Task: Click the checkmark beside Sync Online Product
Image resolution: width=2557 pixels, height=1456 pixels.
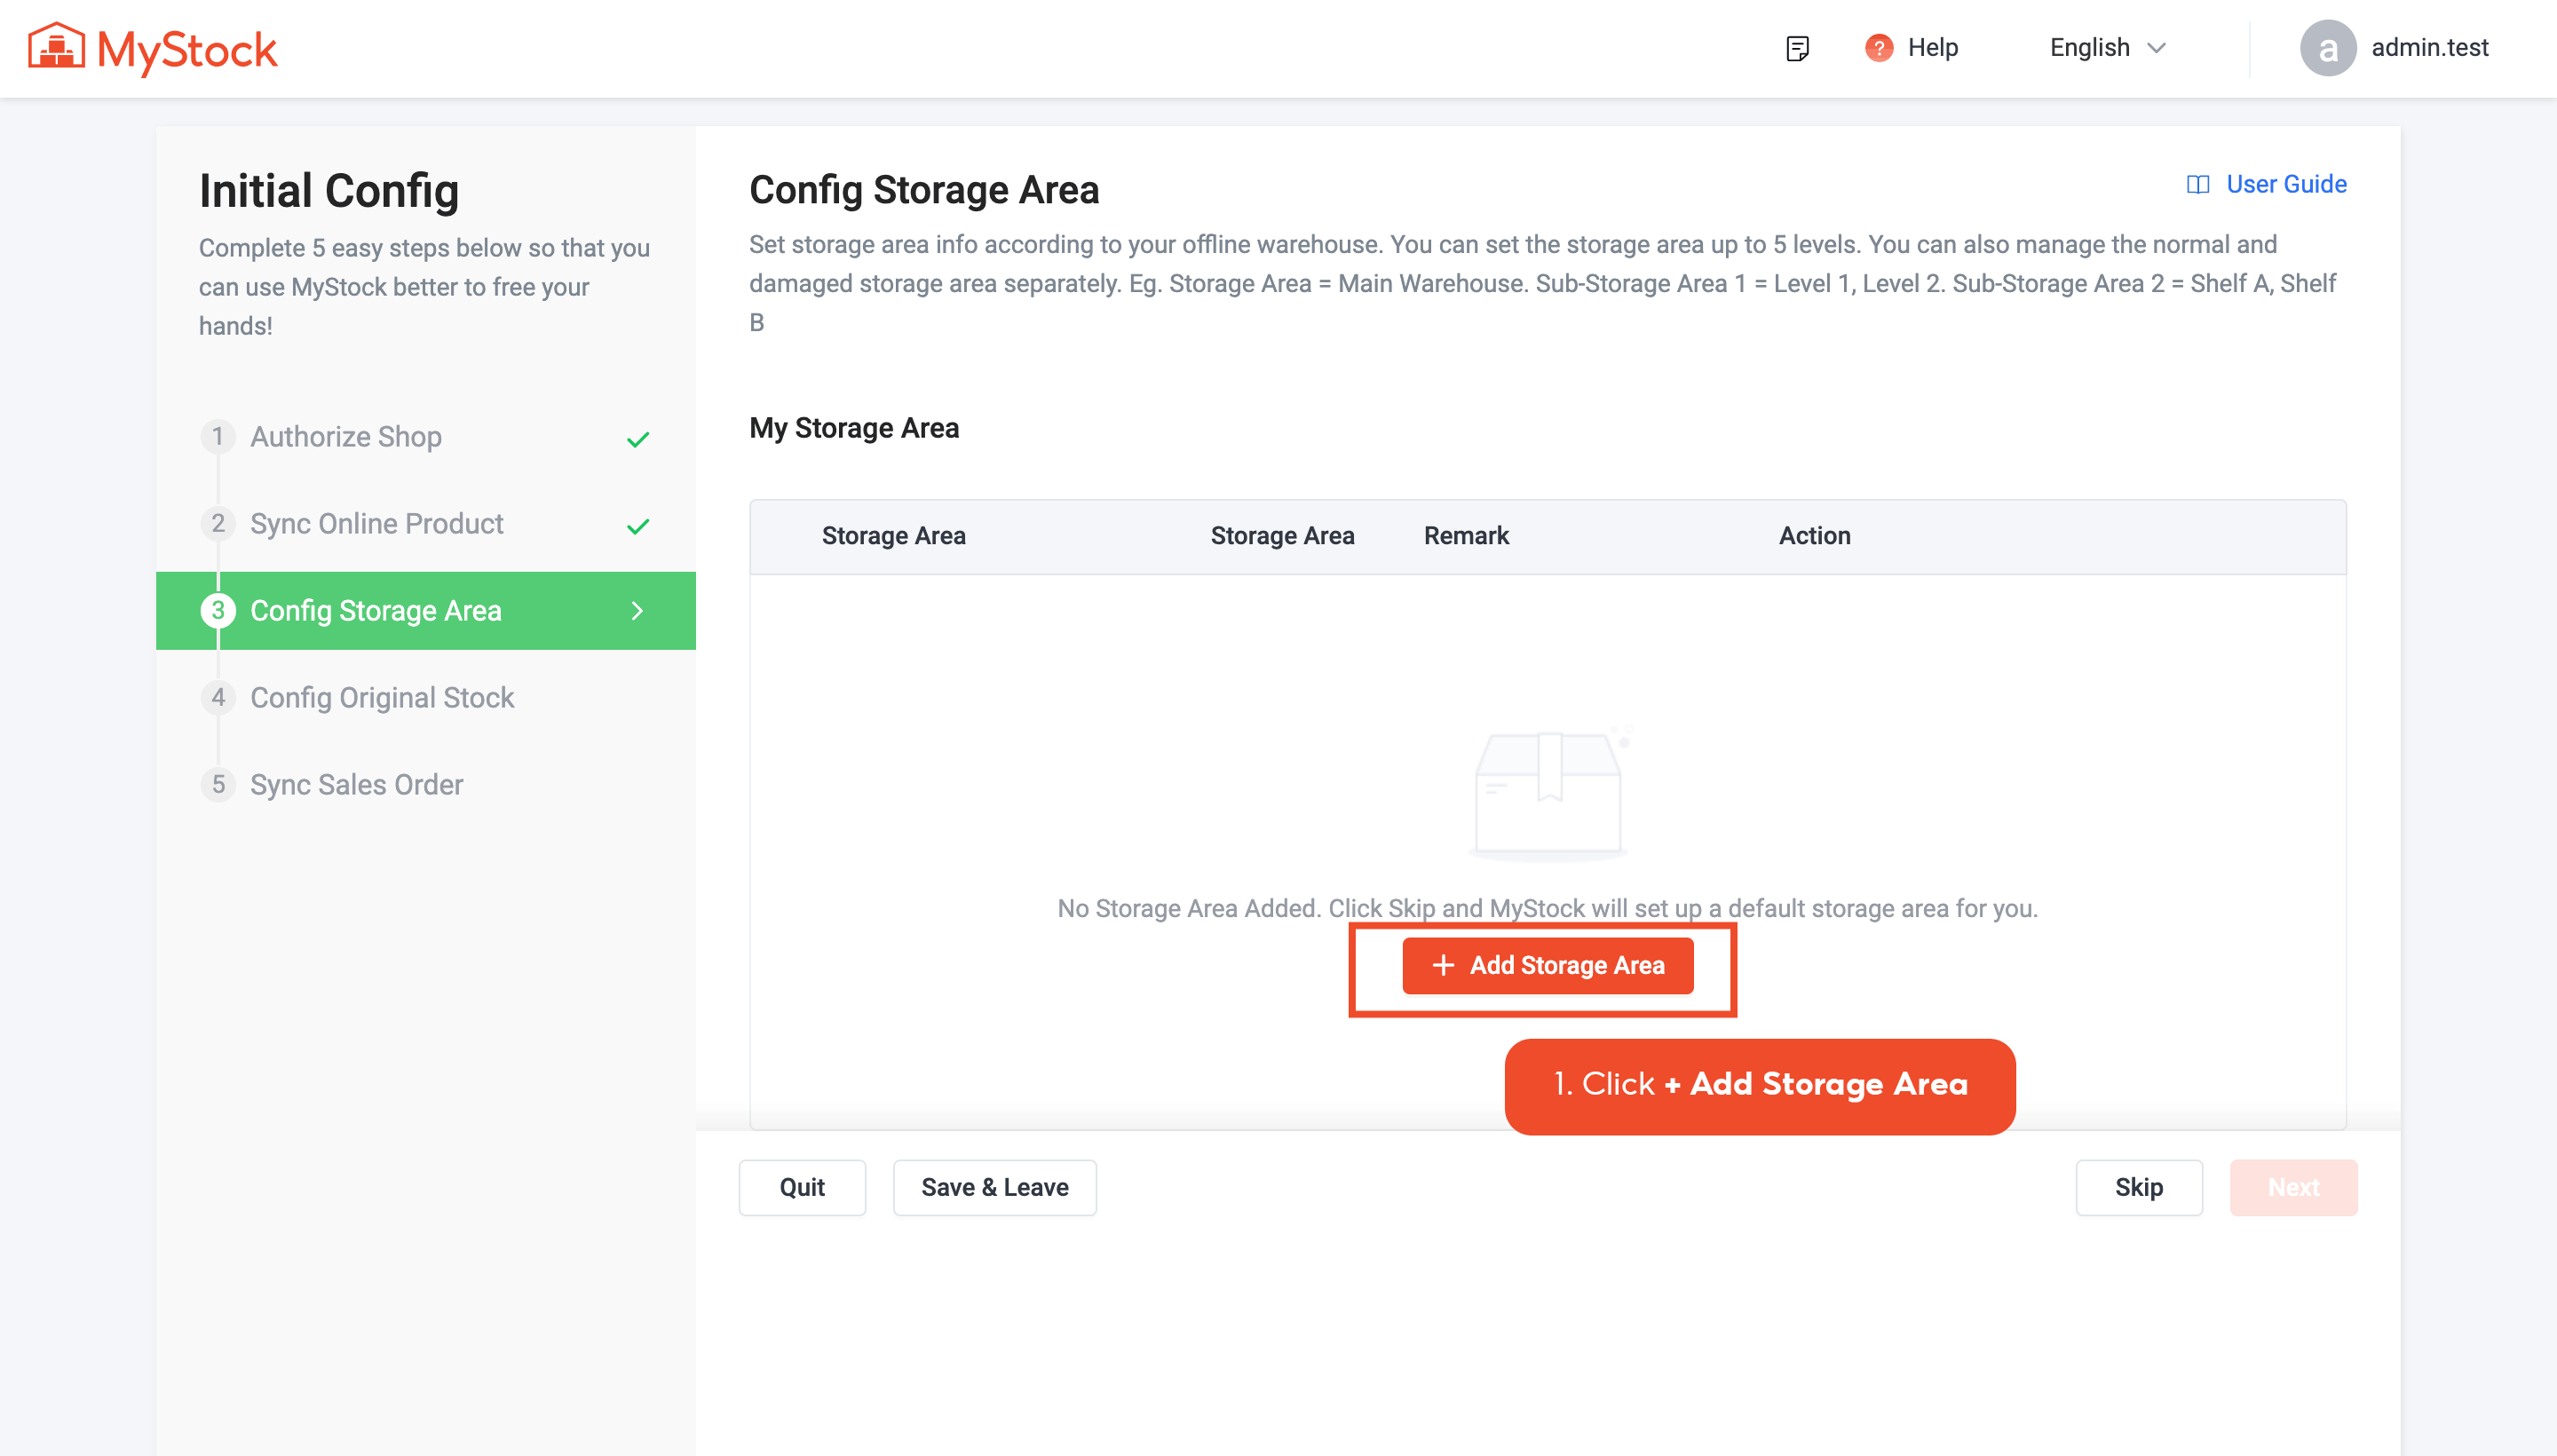Action: (x=638, y=524)
